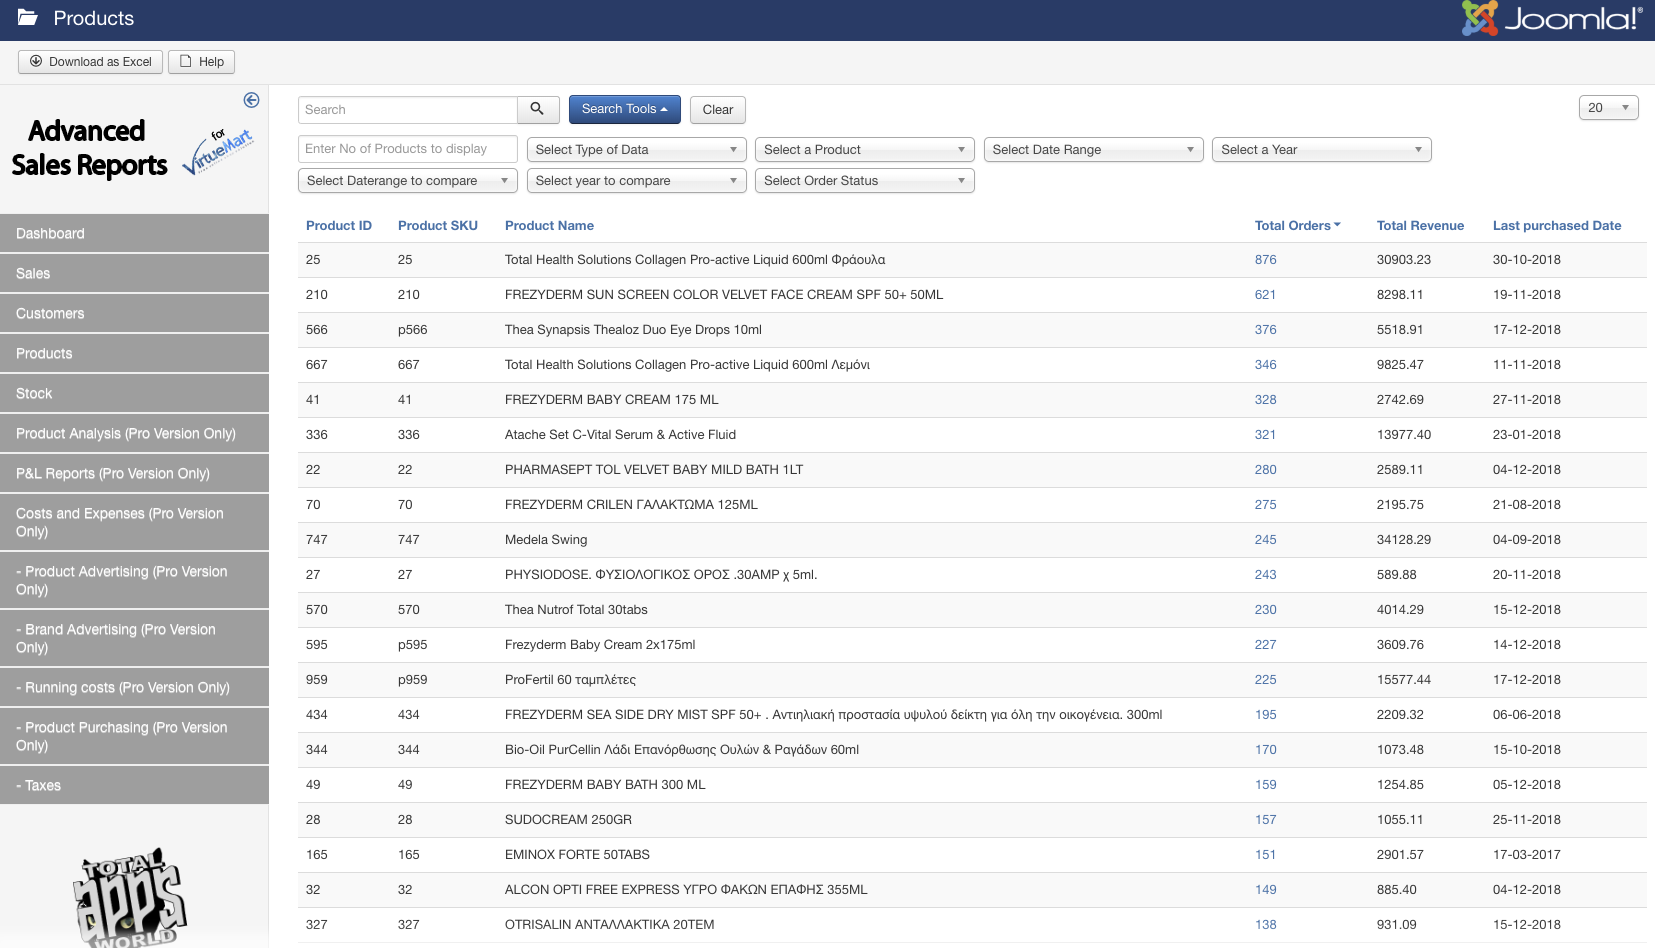This screenshot has height=948, width=1655.
Task: Open Stock in the sidebar
Action: click(x=134, y=393)
